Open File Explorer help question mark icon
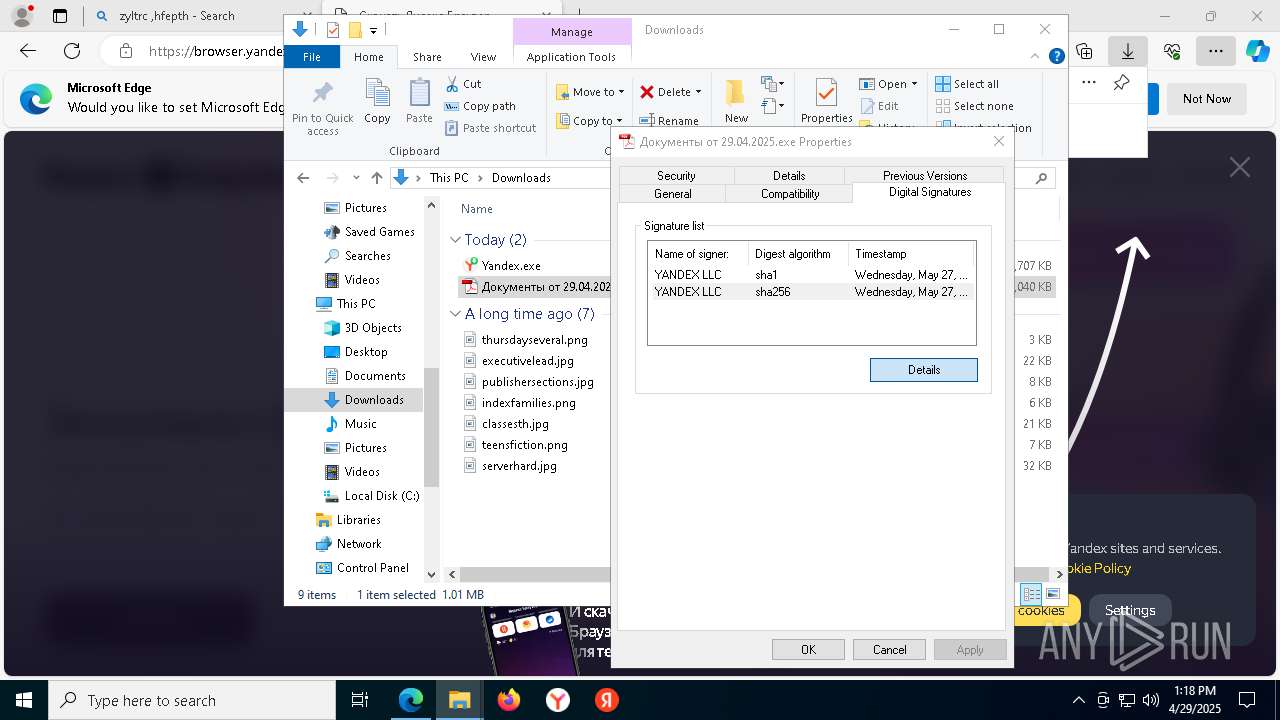 1056,57
